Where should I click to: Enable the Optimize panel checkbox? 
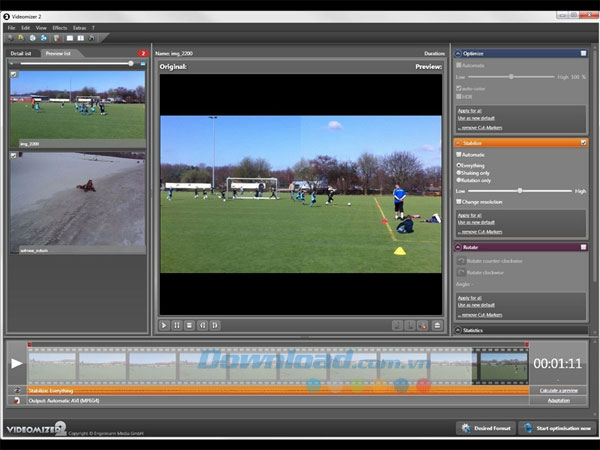[583, 53]
